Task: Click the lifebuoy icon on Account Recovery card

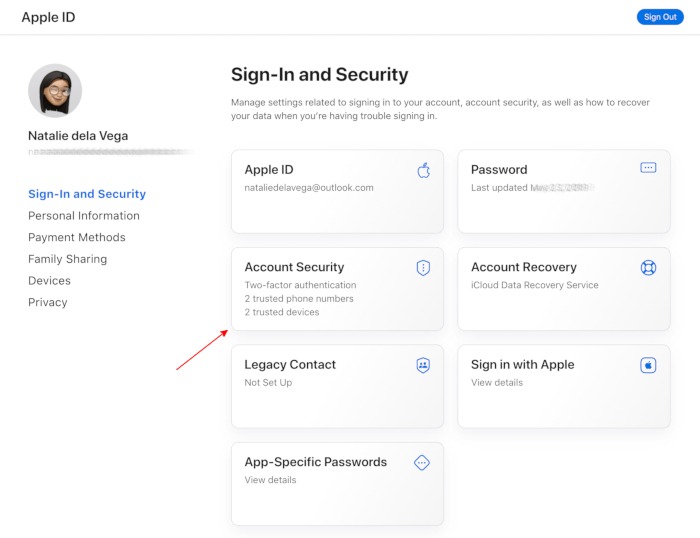Action: pos(648,267)
